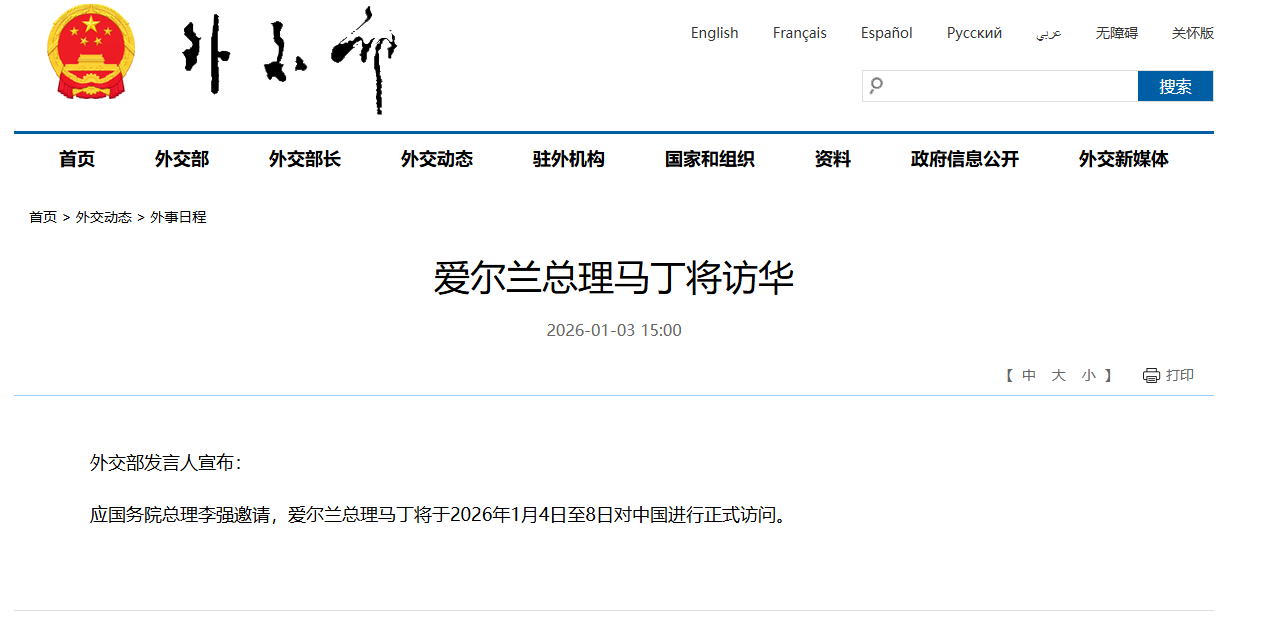Open the 首页 navigation menu item
The height and width of the screenshot is (640, 1266).
tap(76, 158)
